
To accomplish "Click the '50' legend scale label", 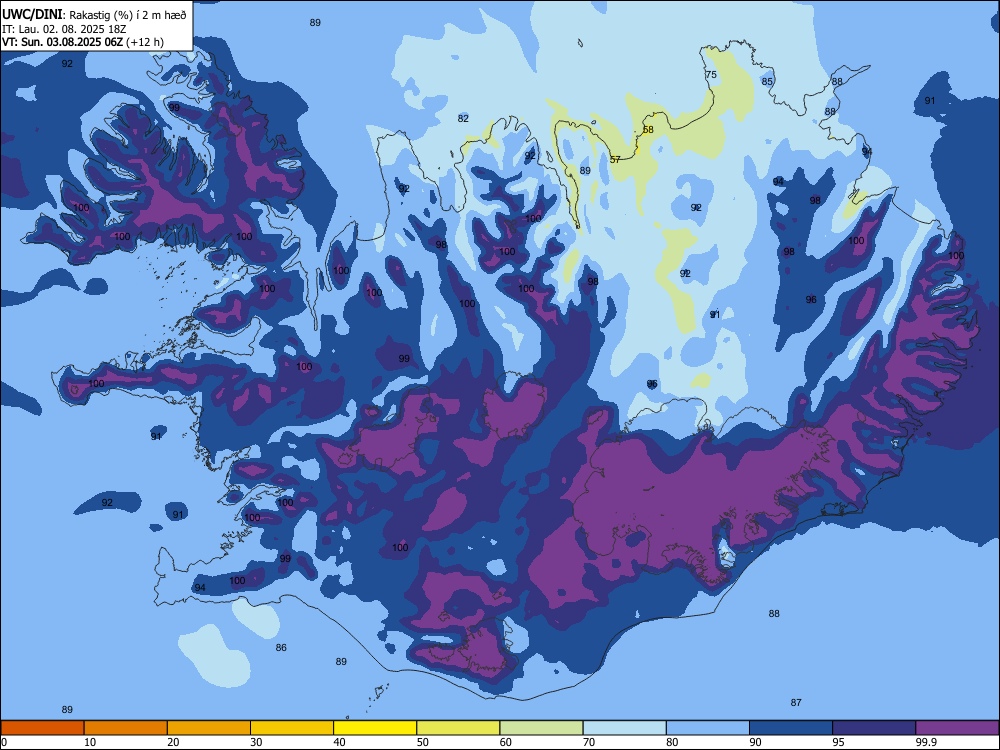I will [423, 742].
